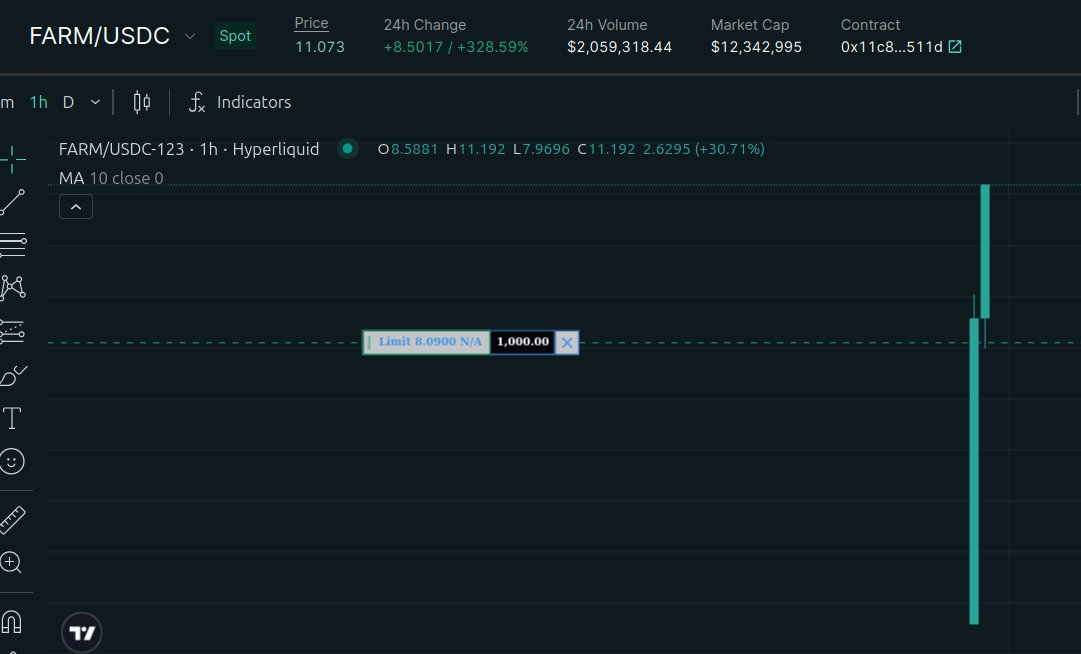This screenshot has height=654, width=1081.
Task: Cancel the 8.0900 limit order
Action: click(567, 342)
